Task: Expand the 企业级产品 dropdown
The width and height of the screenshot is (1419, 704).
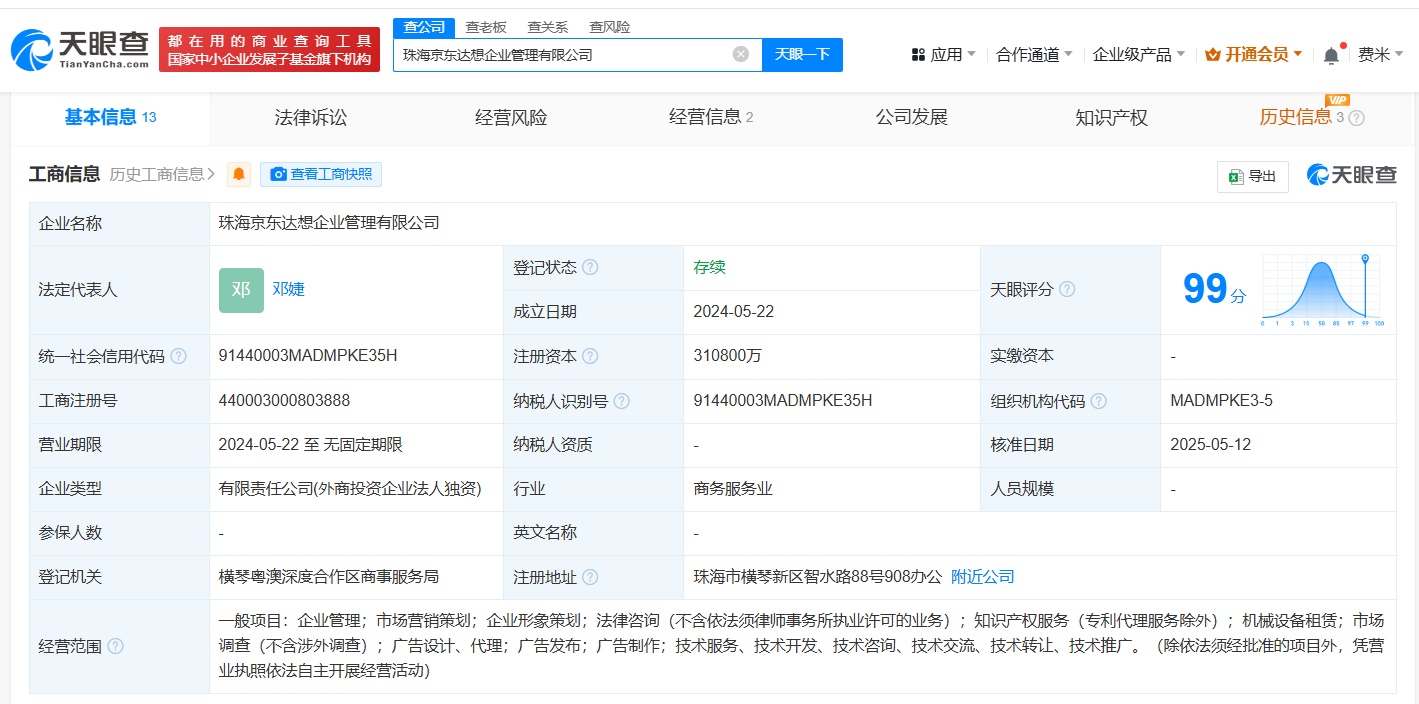Action: coord(1138,55)
